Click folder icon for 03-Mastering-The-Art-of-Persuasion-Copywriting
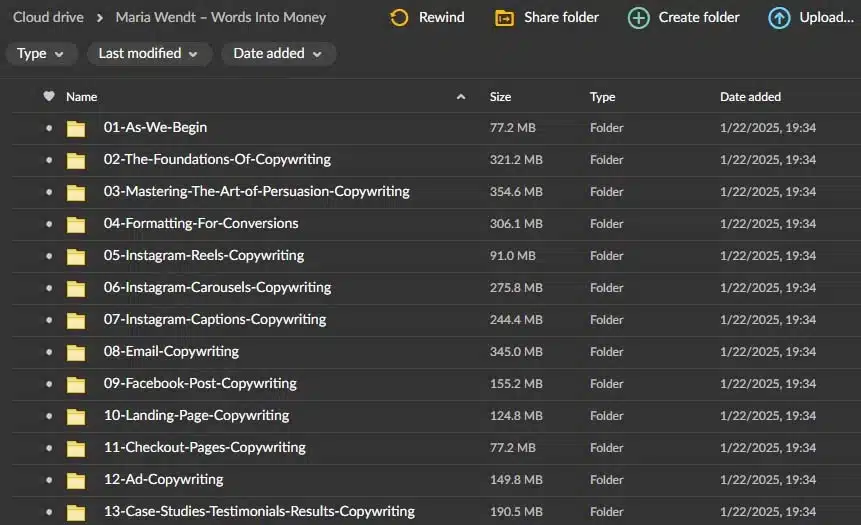 (x=76, y=192)
